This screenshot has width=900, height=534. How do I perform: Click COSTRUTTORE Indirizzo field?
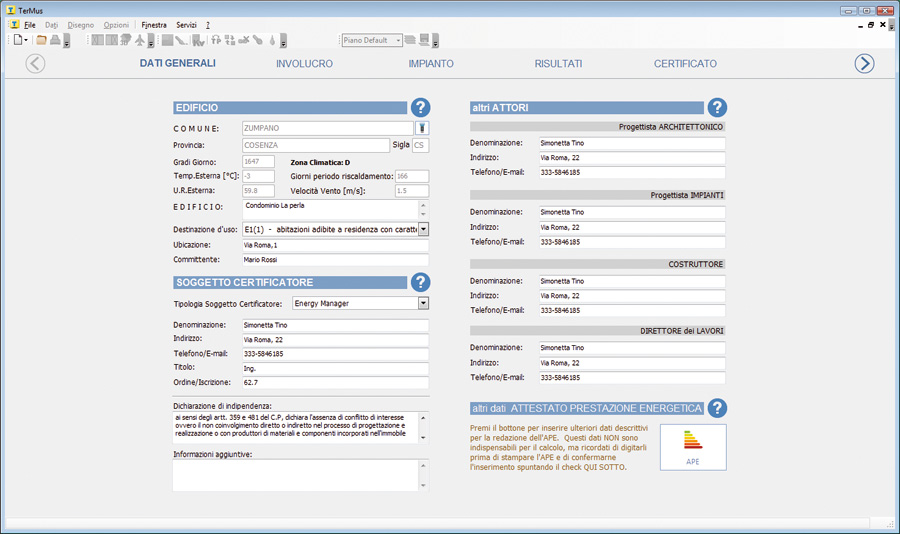tap(632, 296)
